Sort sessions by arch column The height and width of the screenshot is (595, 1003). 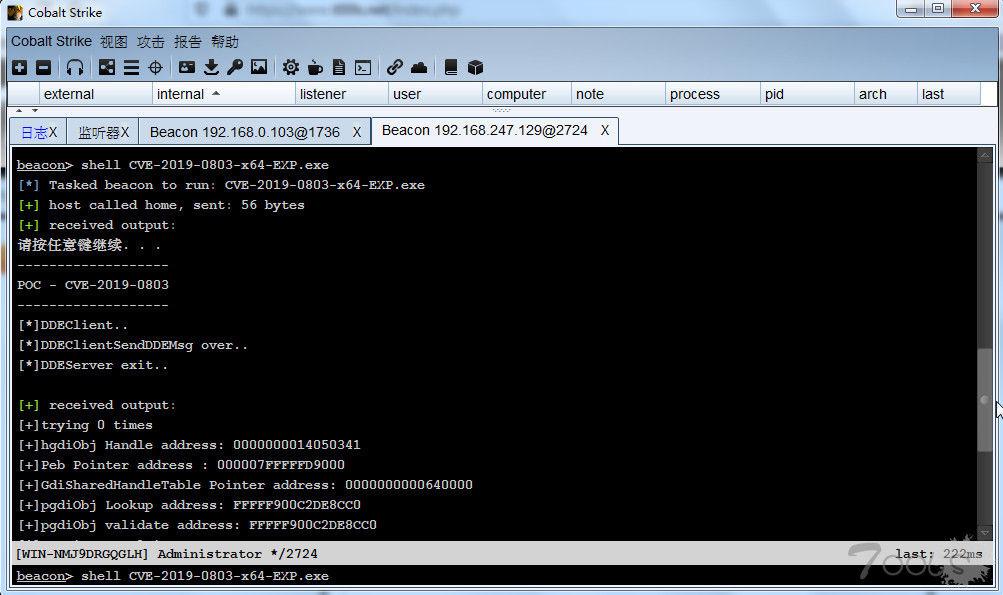886,94
